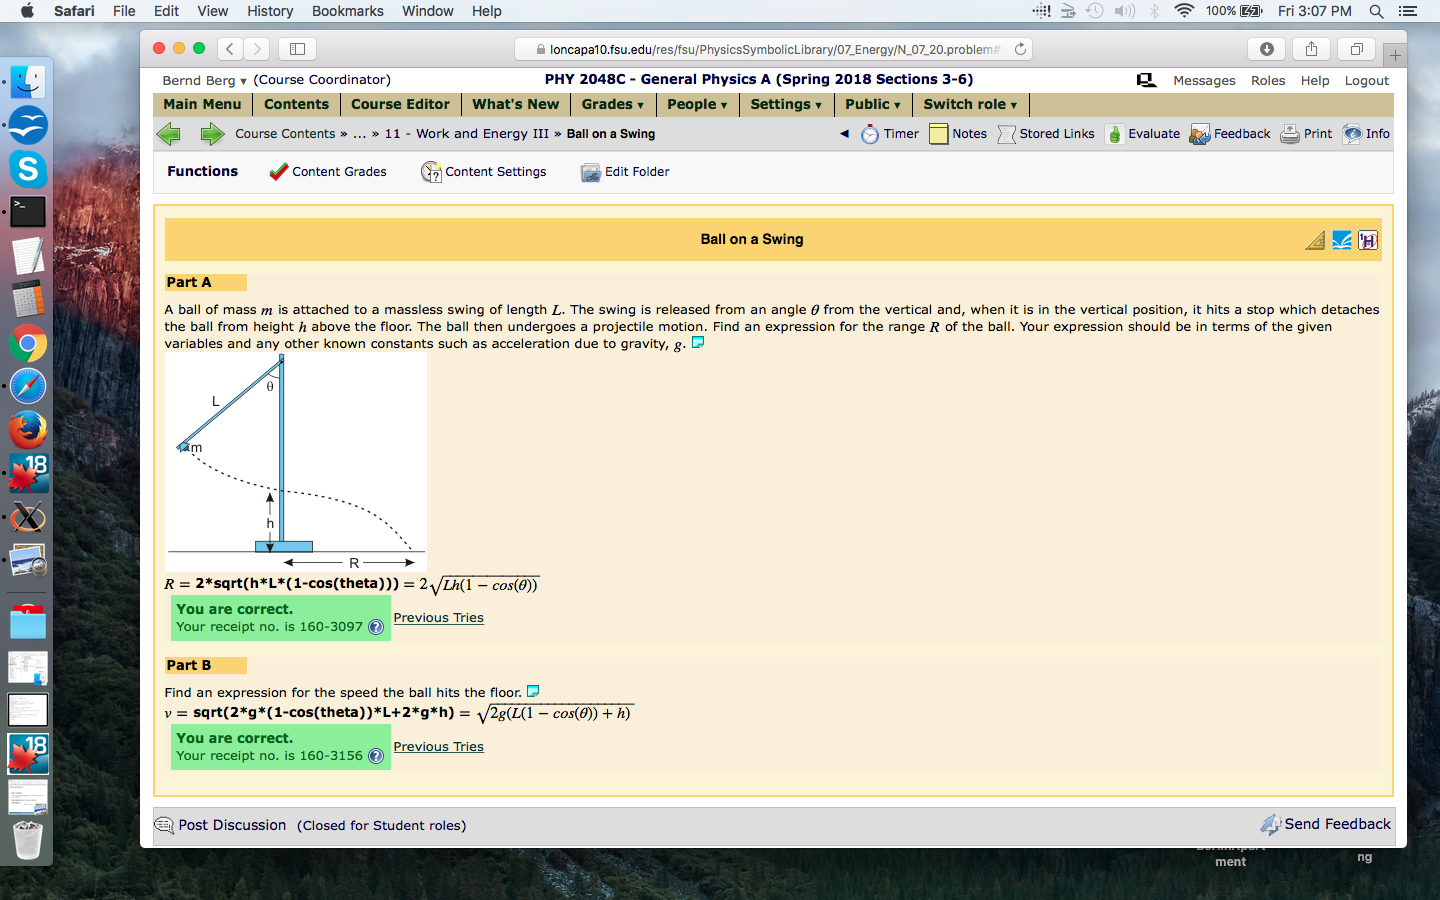Click the blue wave icon in problem header
The width and height of the screenshot is (1440, 900).
point(1342,240)
